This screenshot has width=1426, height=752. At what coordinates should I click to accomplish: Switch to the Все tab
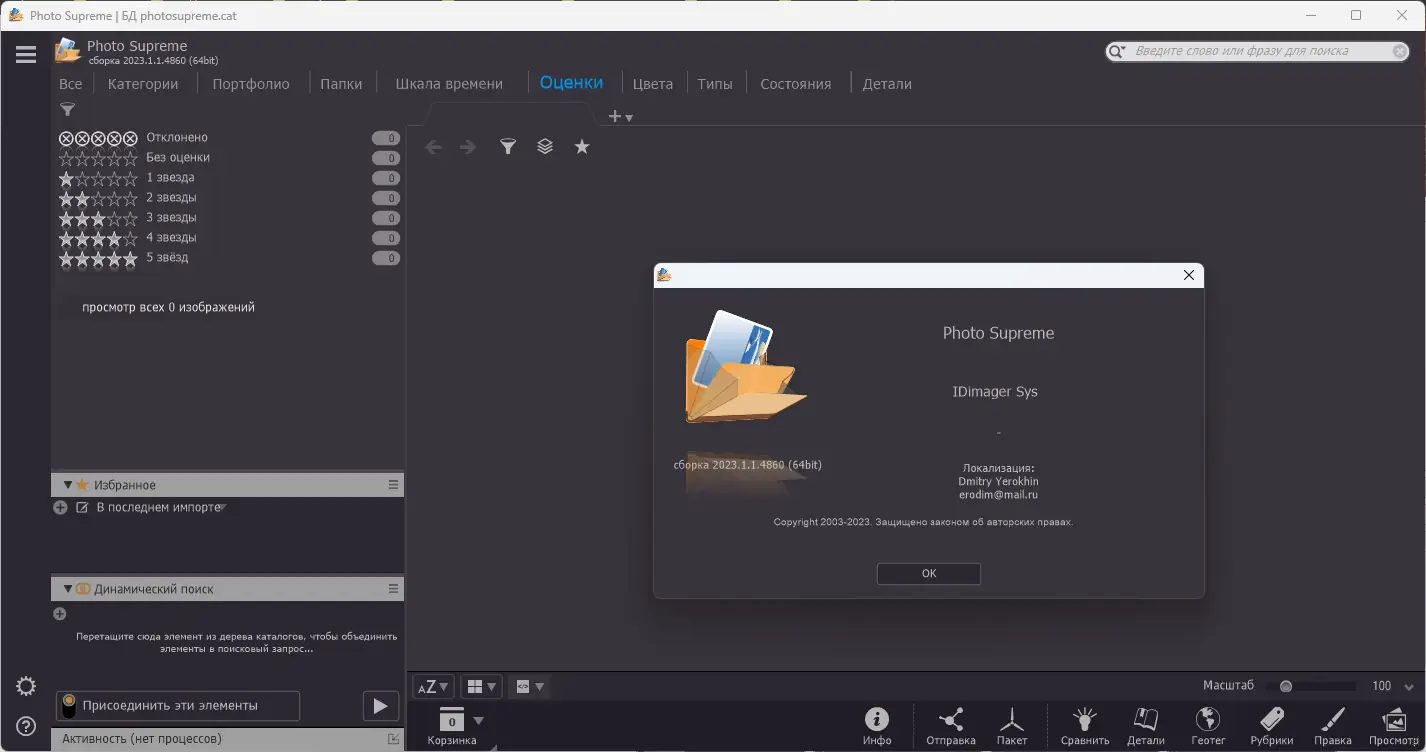(x=71, y=84)
